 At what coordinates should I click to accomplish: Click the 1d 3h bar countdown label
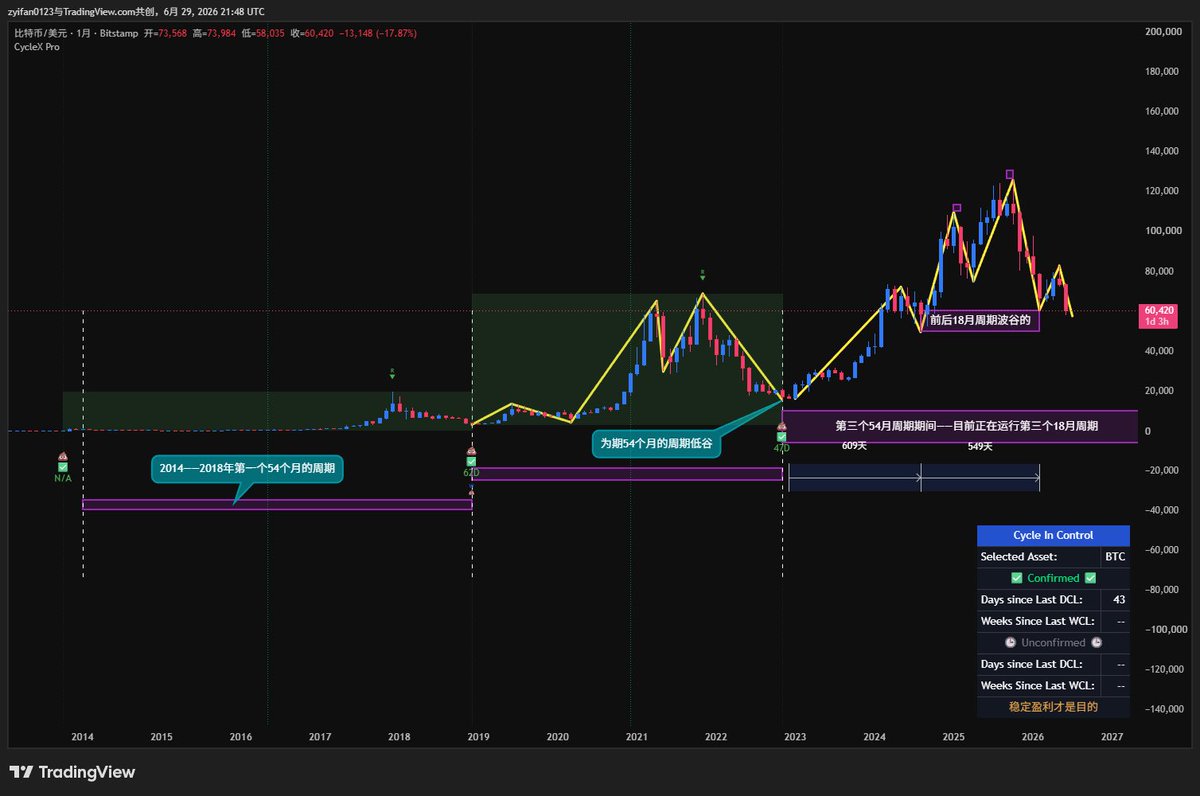[1157, 321]
